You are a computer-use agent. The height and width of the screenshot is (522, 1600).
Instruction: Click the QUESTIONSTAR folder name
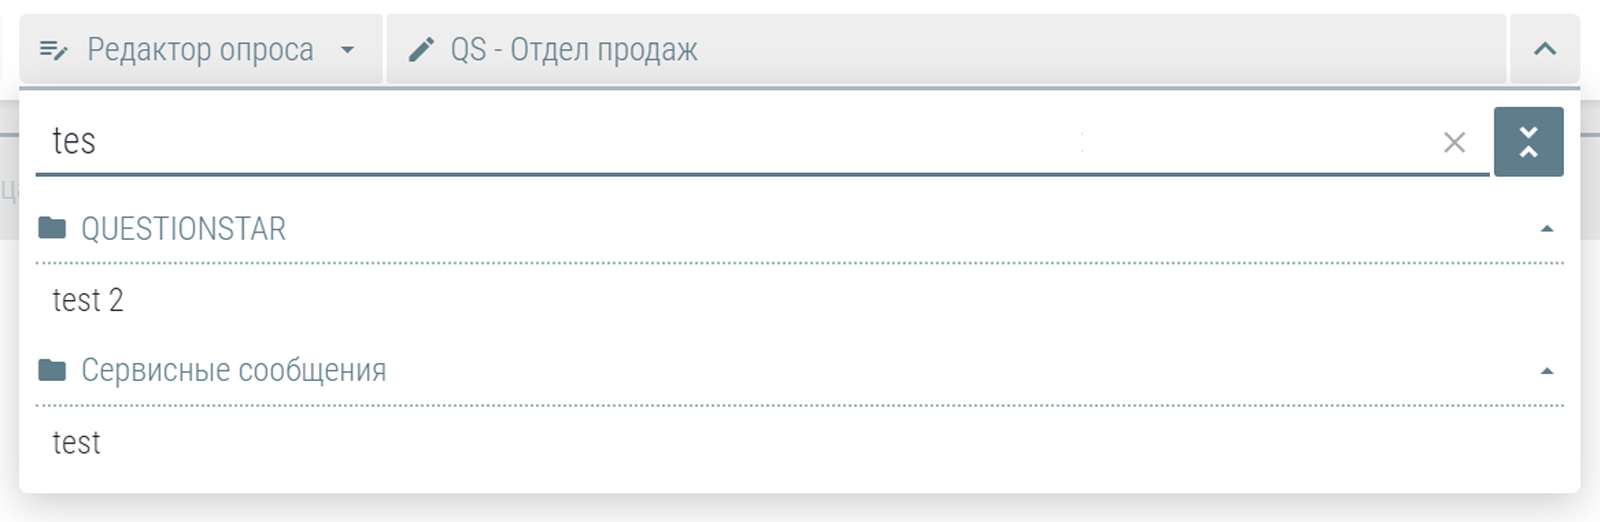click(x=183, y=229)
